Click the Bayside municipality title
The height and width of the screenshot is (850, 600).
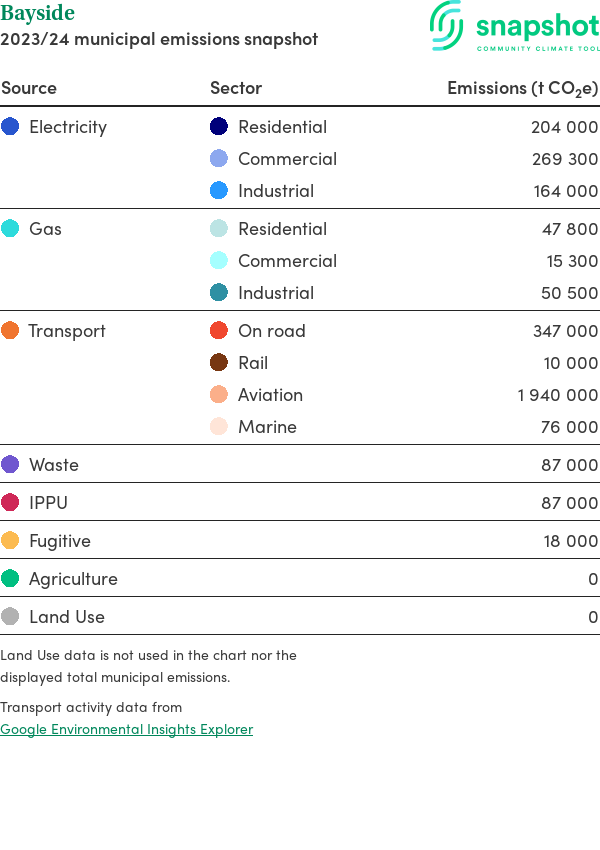pyautogui.click(x=37, y=14)
